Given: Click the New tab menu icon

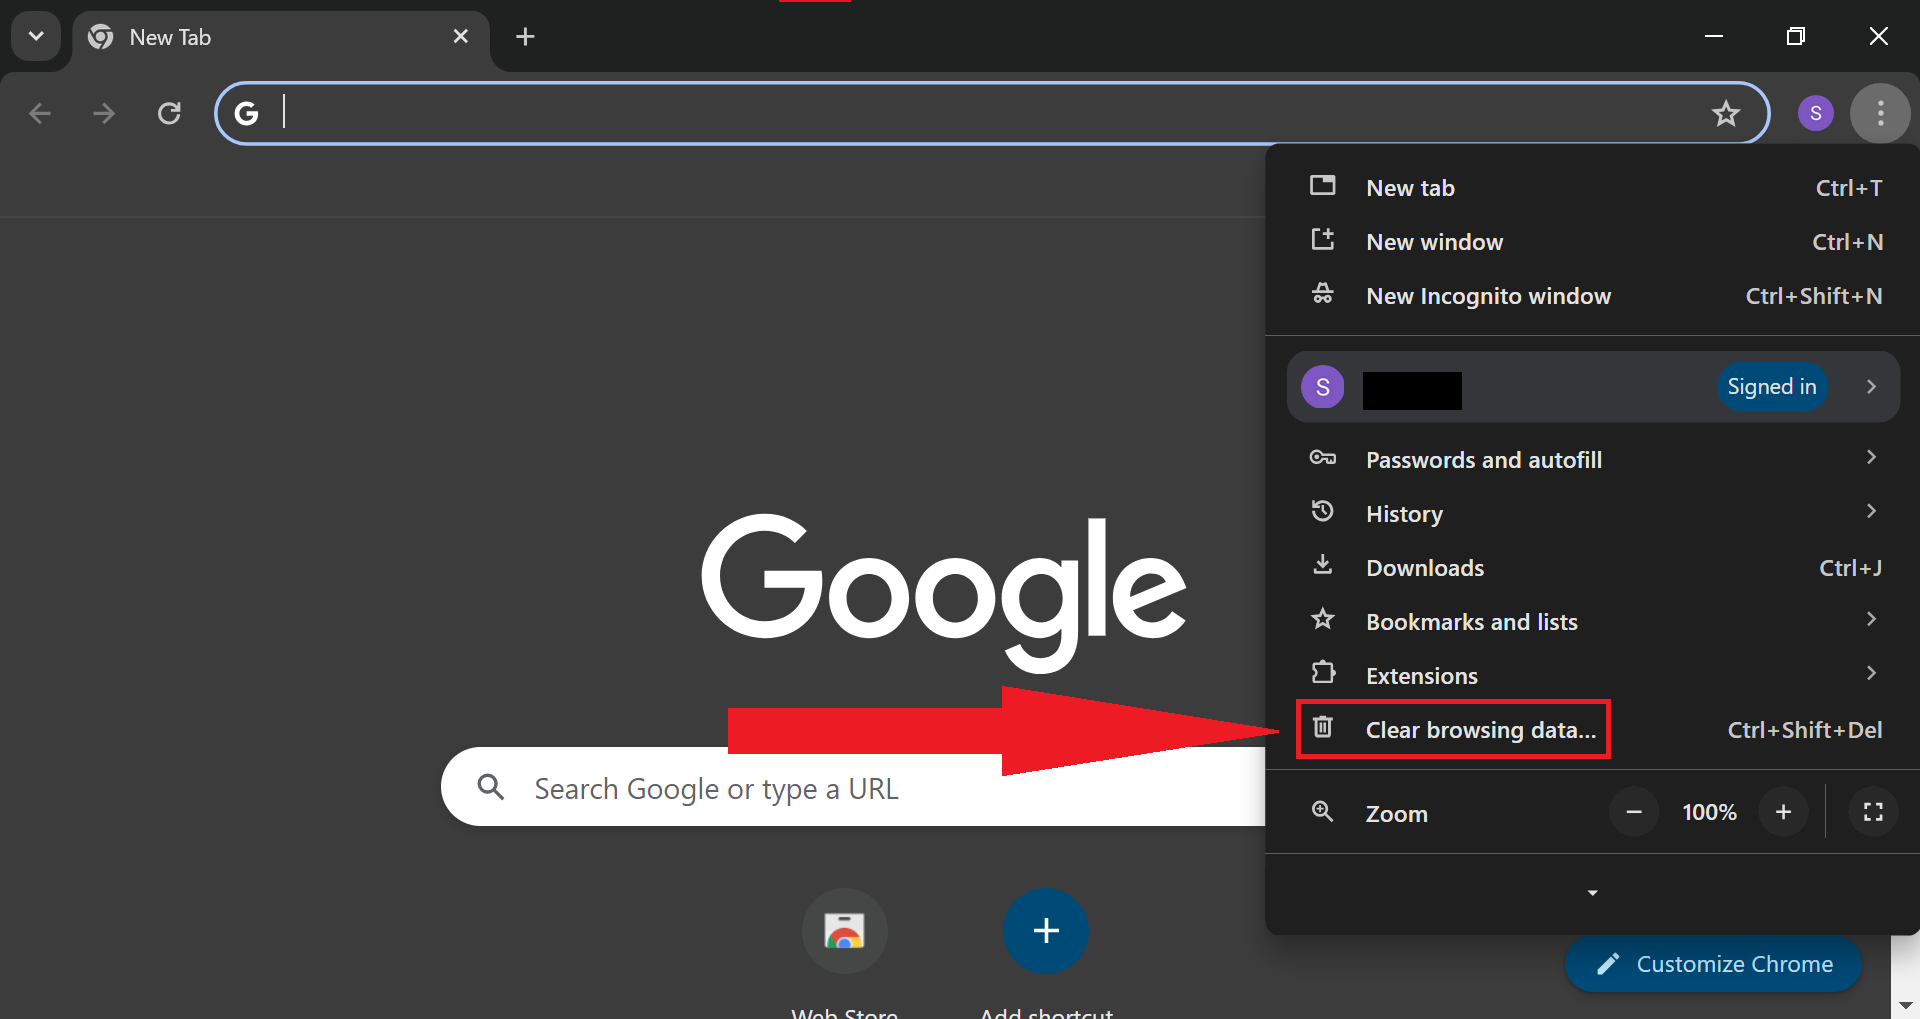Looking at the screenshot, I should tap(1323, 186).
